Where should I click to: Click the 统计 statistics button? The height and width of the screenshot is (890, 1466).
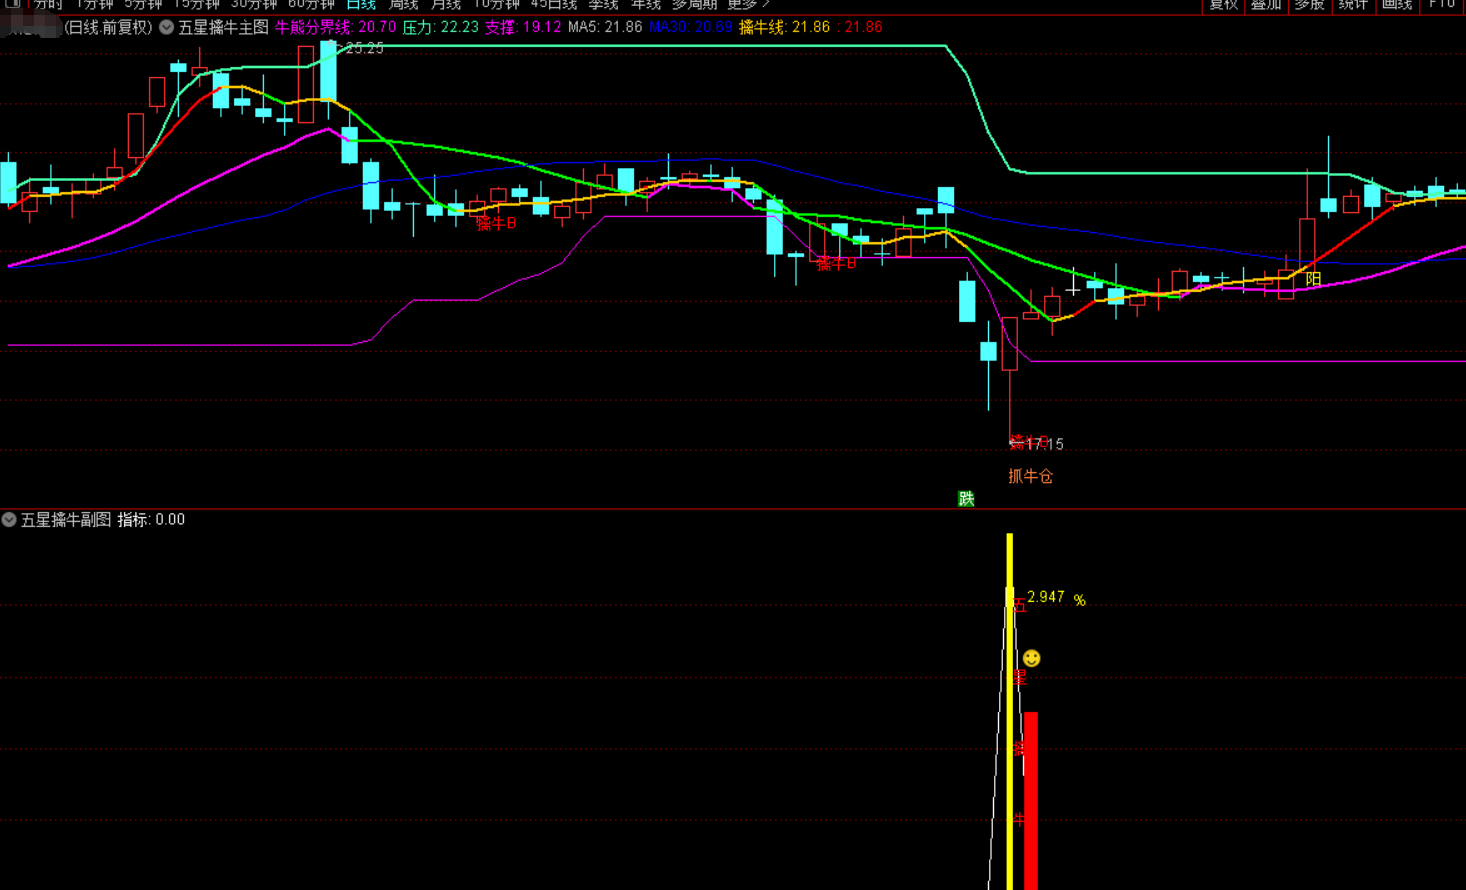(1353, 5)
